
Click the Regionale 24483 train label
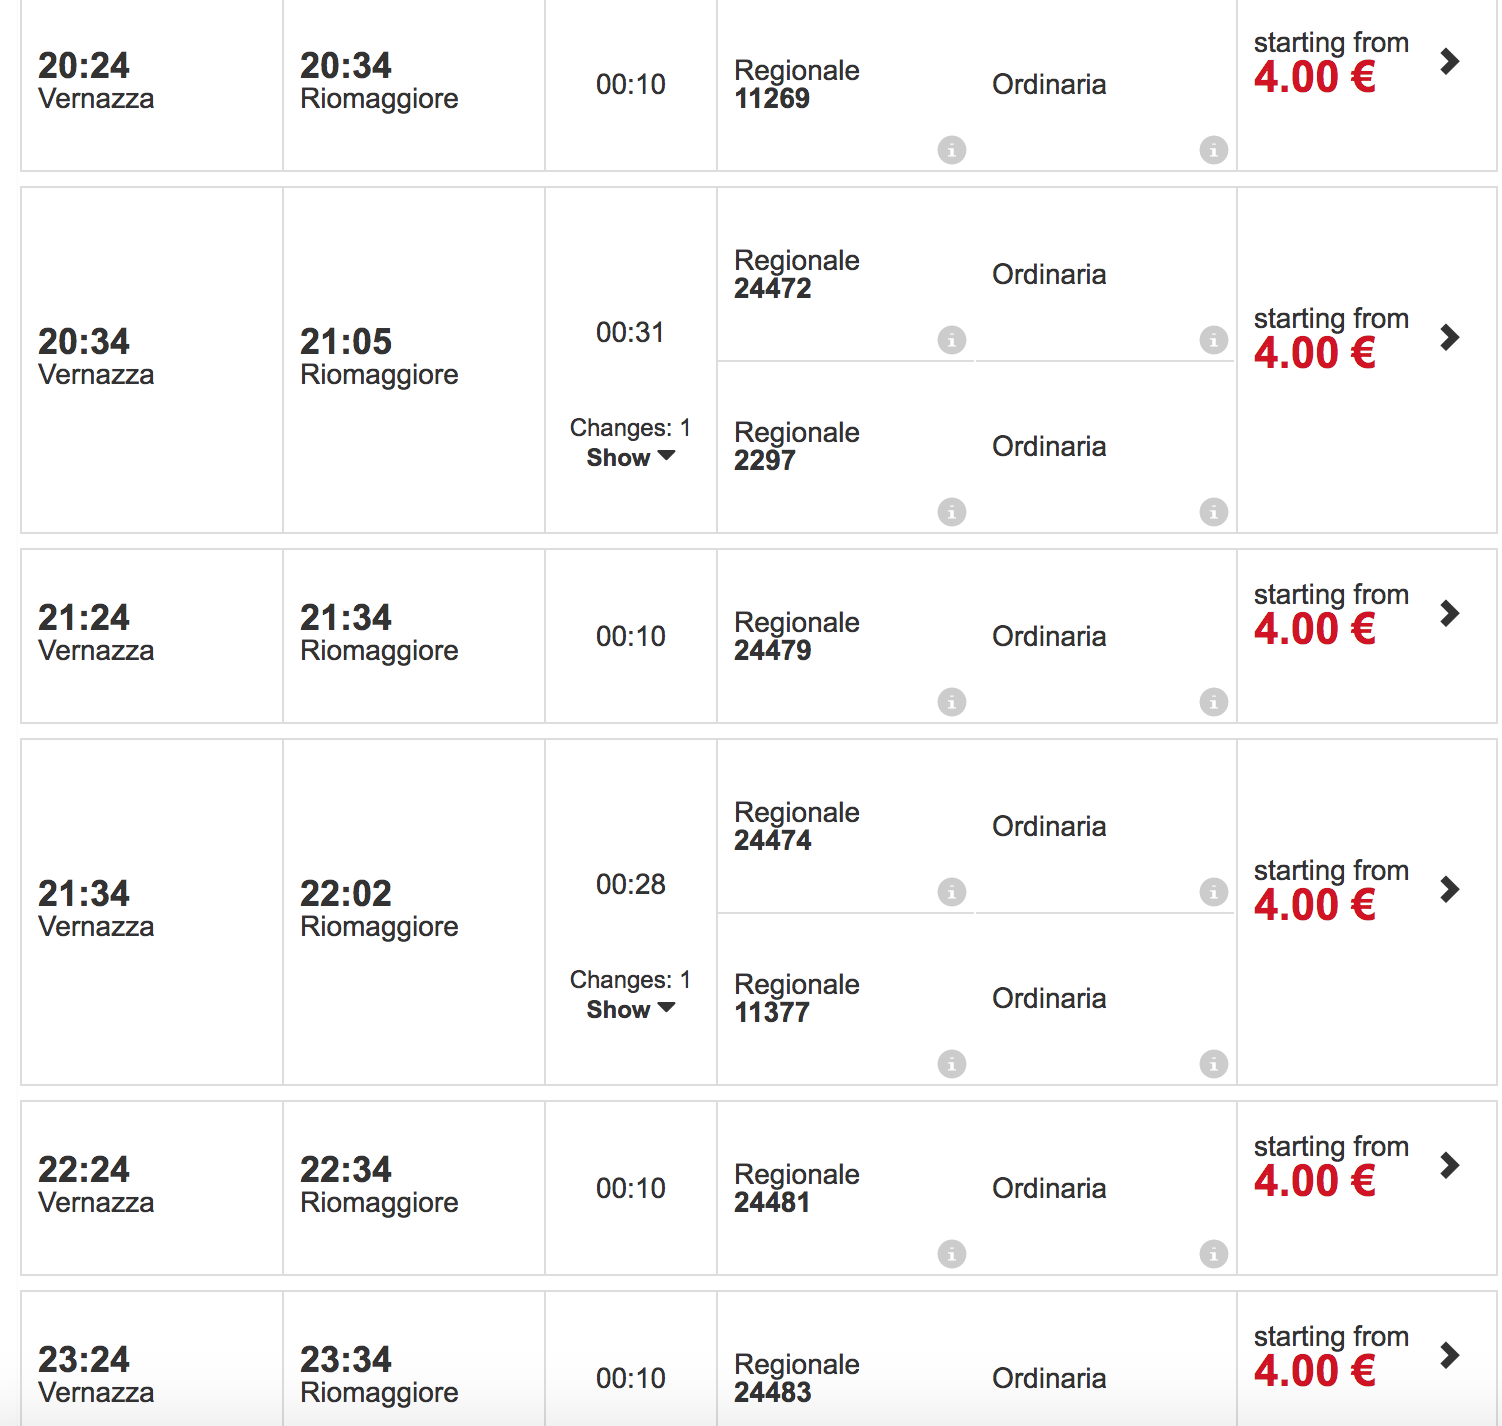tap(797, 1378)
